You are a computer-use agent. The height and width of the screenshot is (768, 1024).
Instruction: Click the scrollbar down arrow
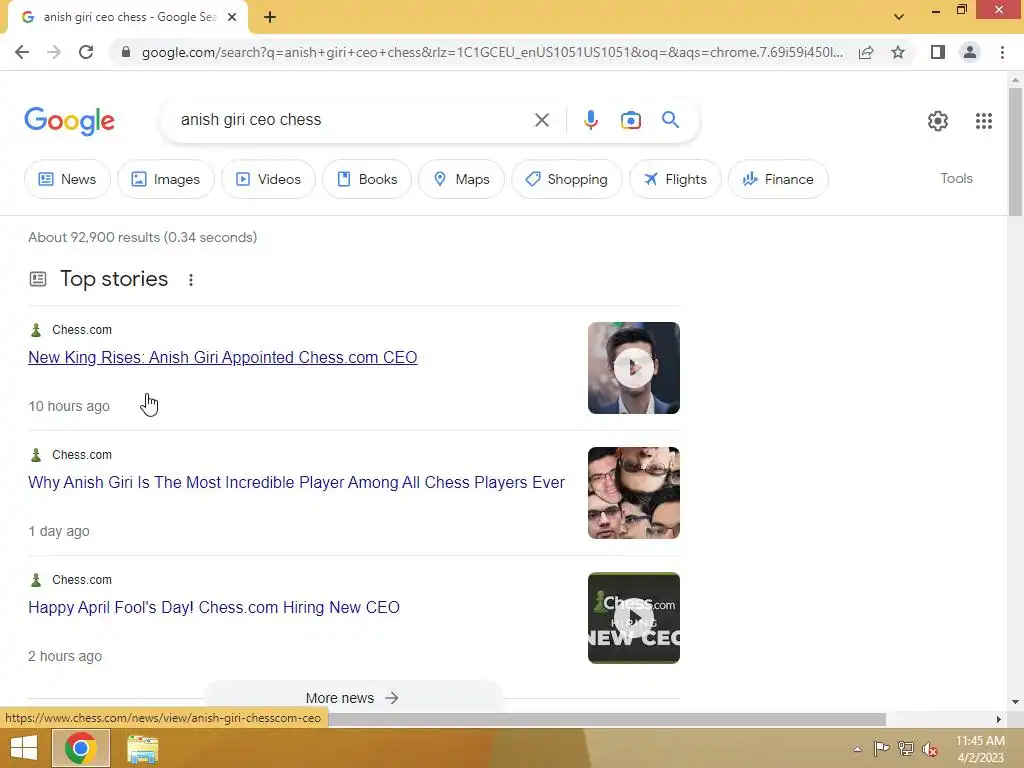[x=1015, y=702]
